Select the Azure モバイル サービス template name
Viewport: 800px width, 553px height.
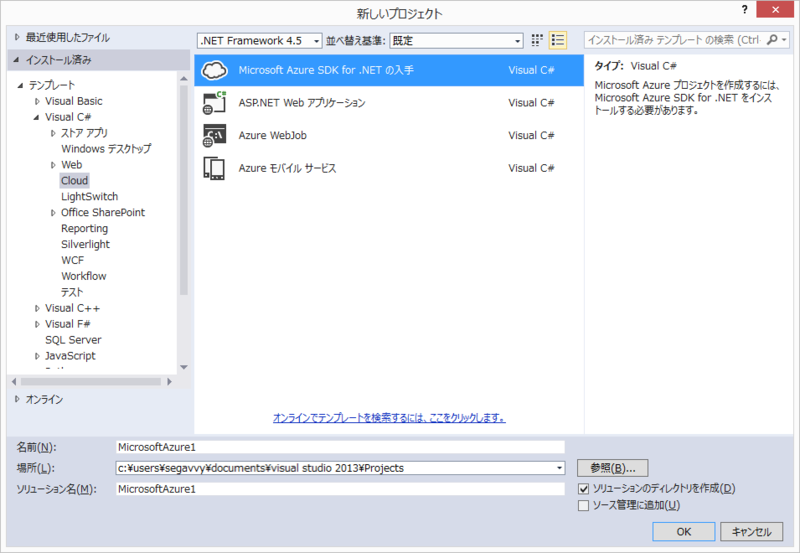click(287, 168)
